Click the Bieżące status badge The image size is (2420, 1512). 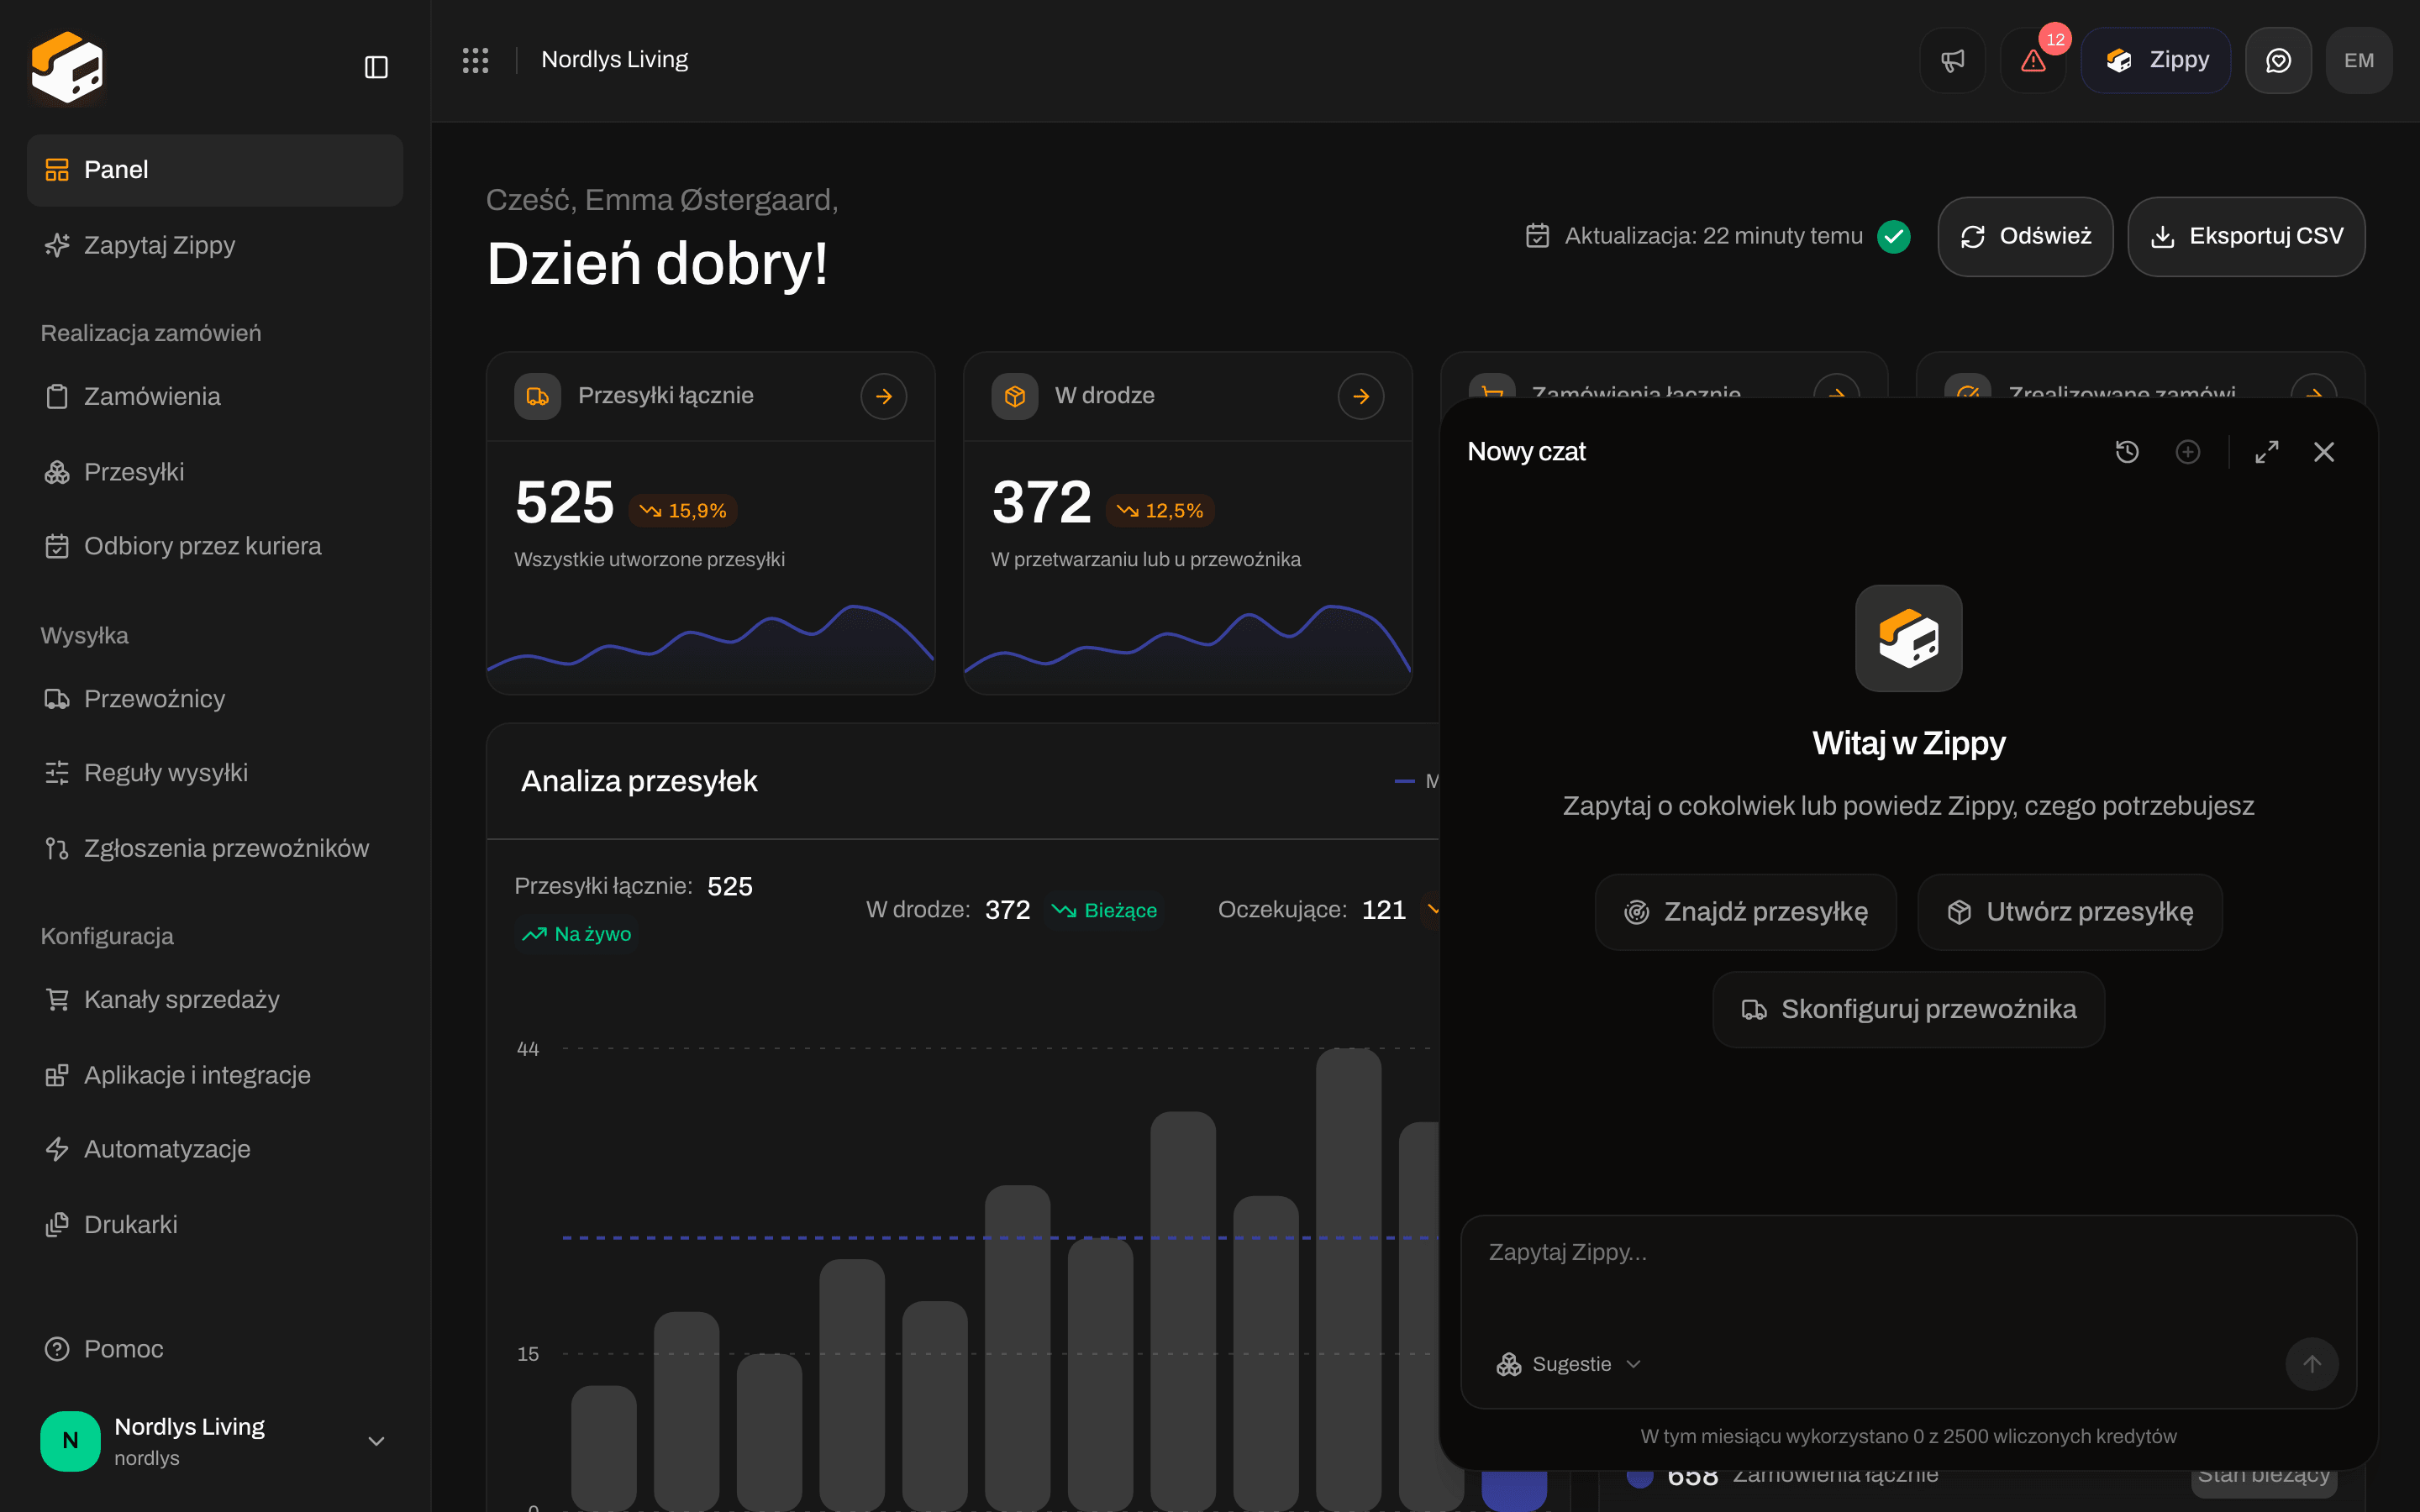tap(1104, 910)
